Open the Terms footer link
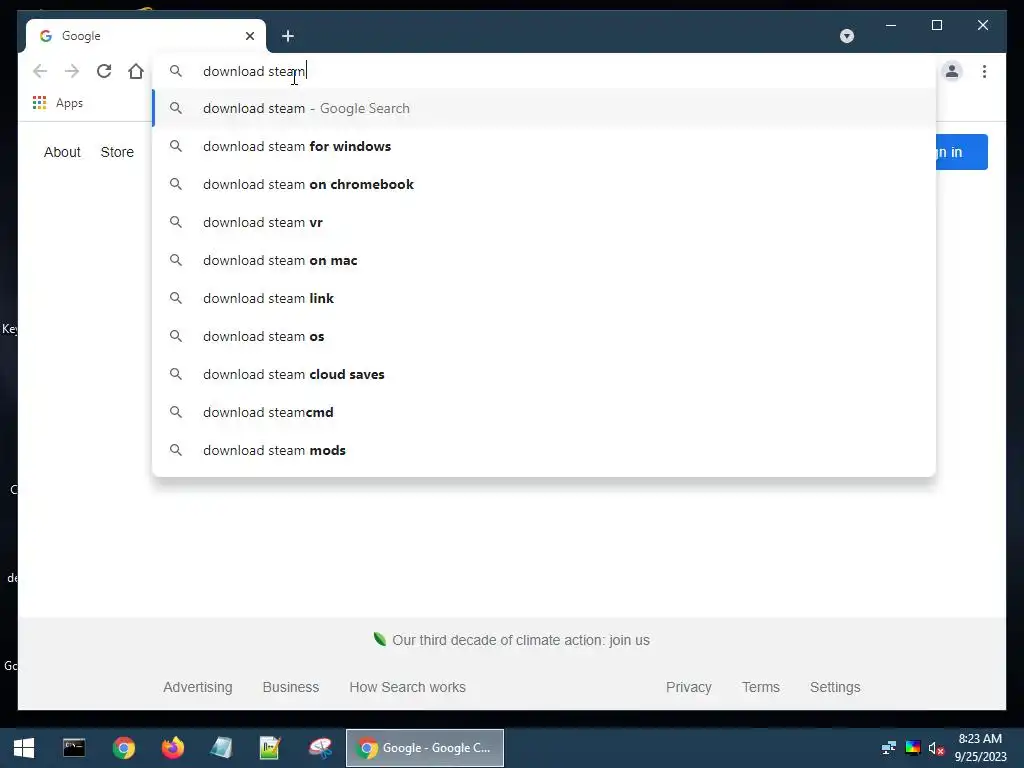 [x=761, y=687]
